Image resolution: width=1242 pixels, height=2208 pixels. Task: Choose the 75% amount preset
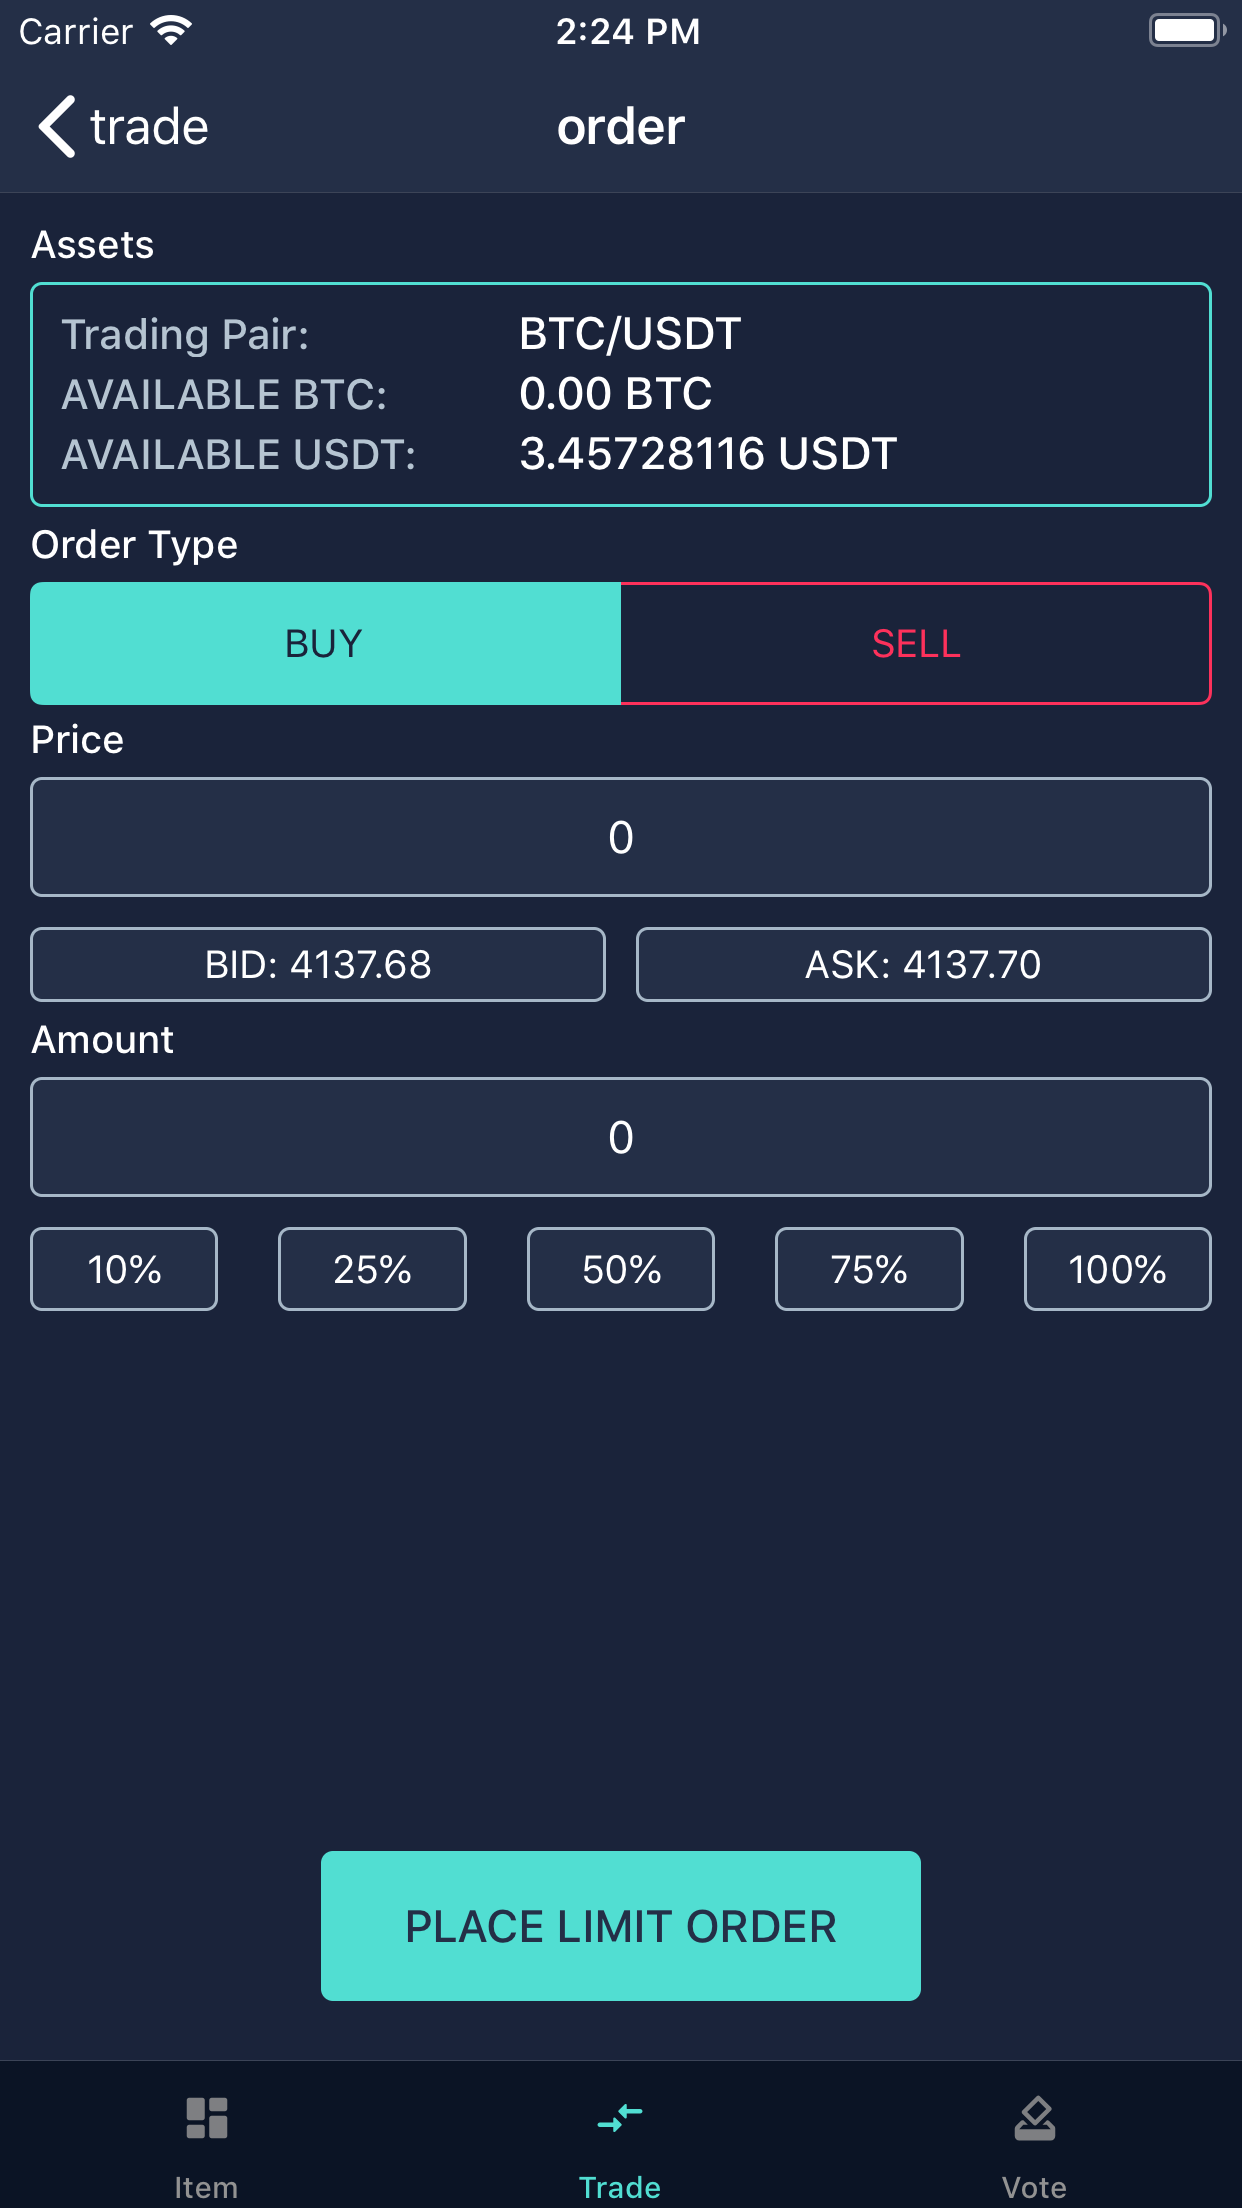coord(869,1269)
